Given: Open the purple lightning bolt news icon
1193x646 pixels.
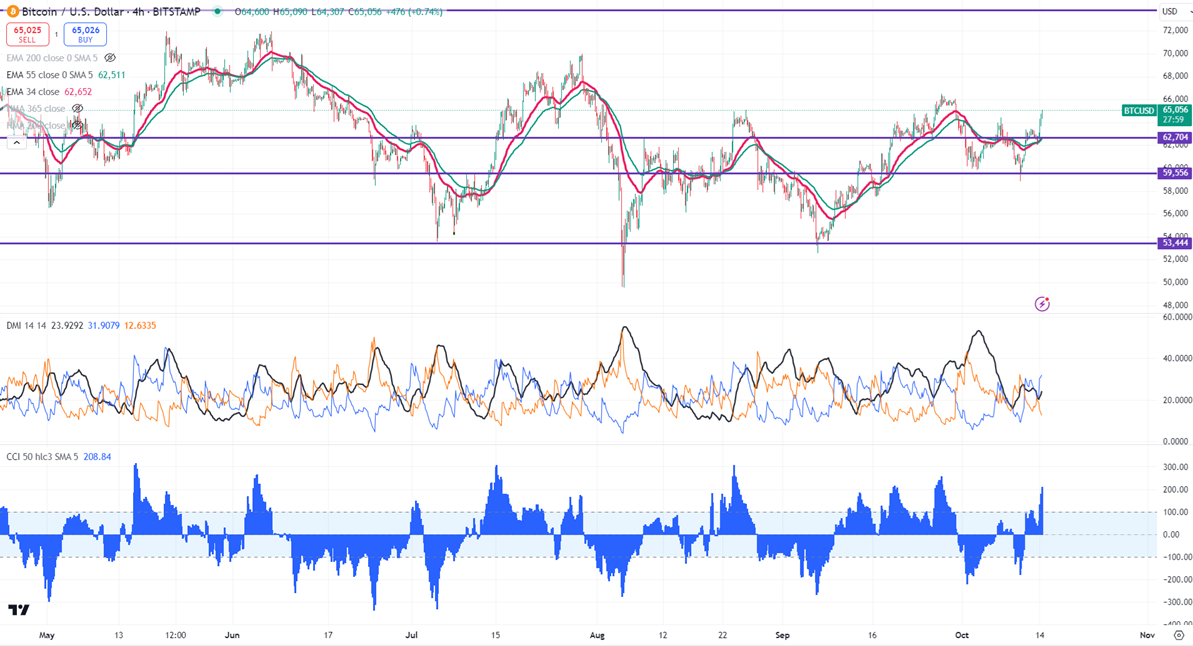Looking at the screenshot, I should coord(1042,304).
